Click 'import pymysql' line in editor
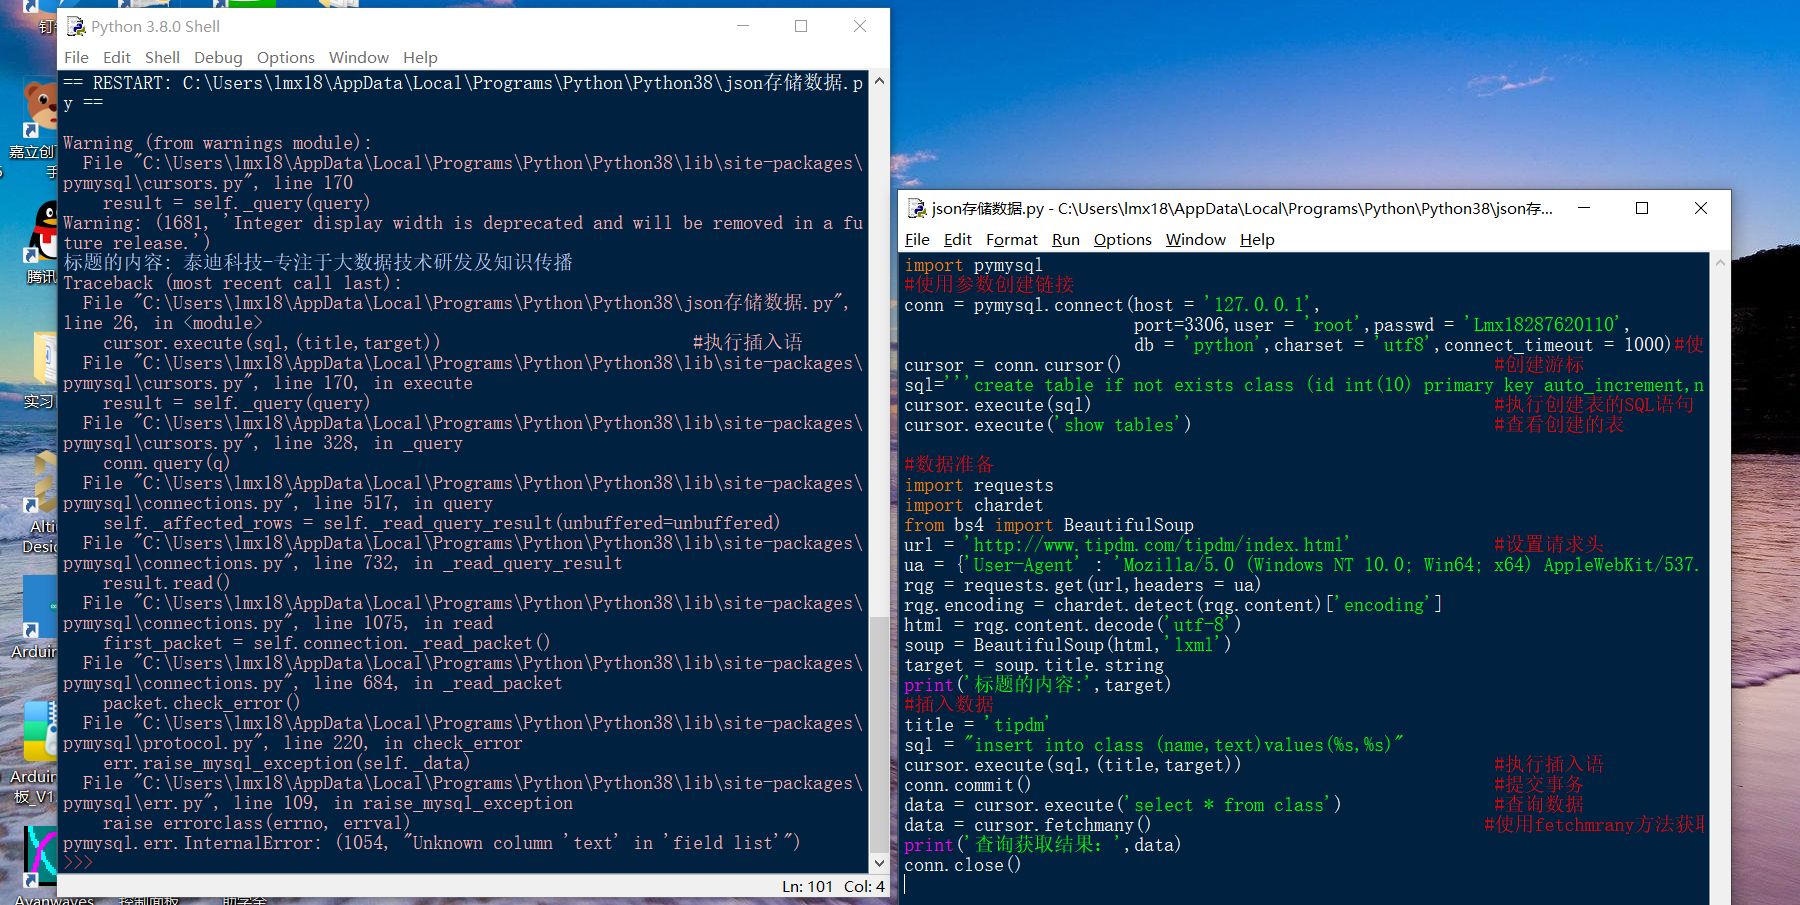The height and width of the screenshot is (905, 1800). [973, 265]
